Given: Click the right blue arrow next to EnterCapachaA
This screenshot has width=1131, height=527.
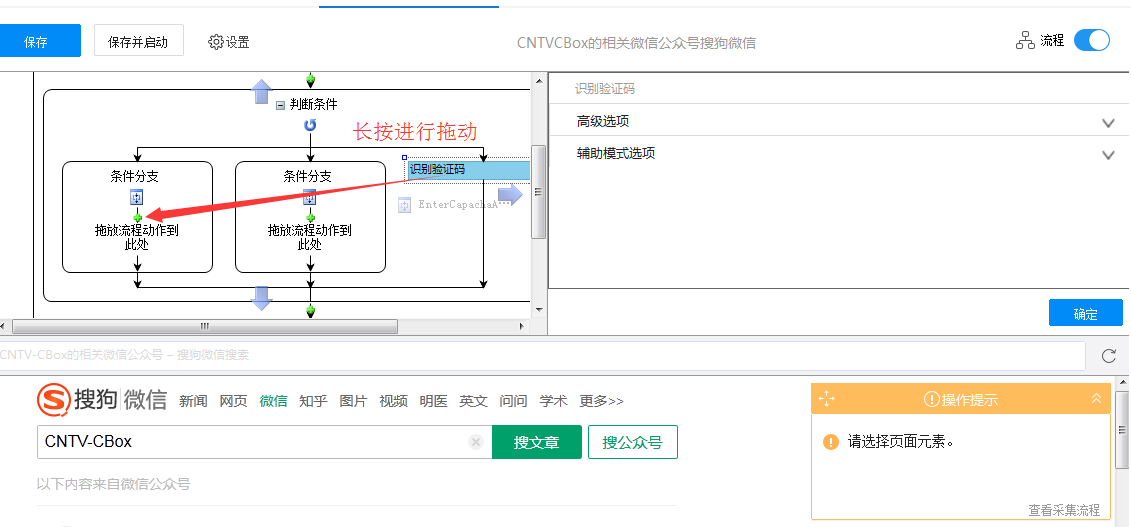Looking at the screenshot, I should 510,195.
